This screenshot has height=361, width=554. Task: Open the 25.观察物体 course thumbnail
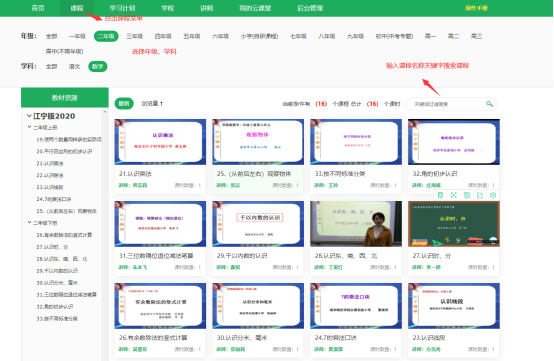coord(258,142)
